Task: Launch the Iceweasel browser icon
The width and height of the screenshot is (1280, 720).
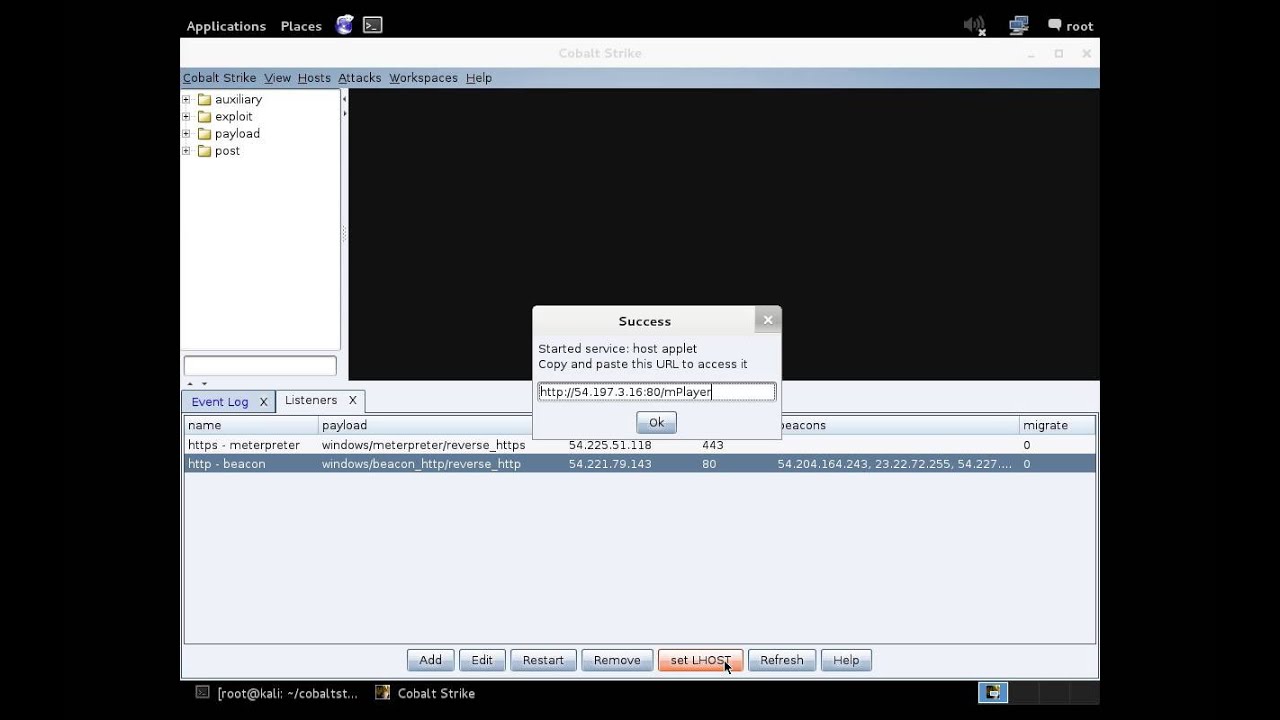Action: (x=345, y=25)
